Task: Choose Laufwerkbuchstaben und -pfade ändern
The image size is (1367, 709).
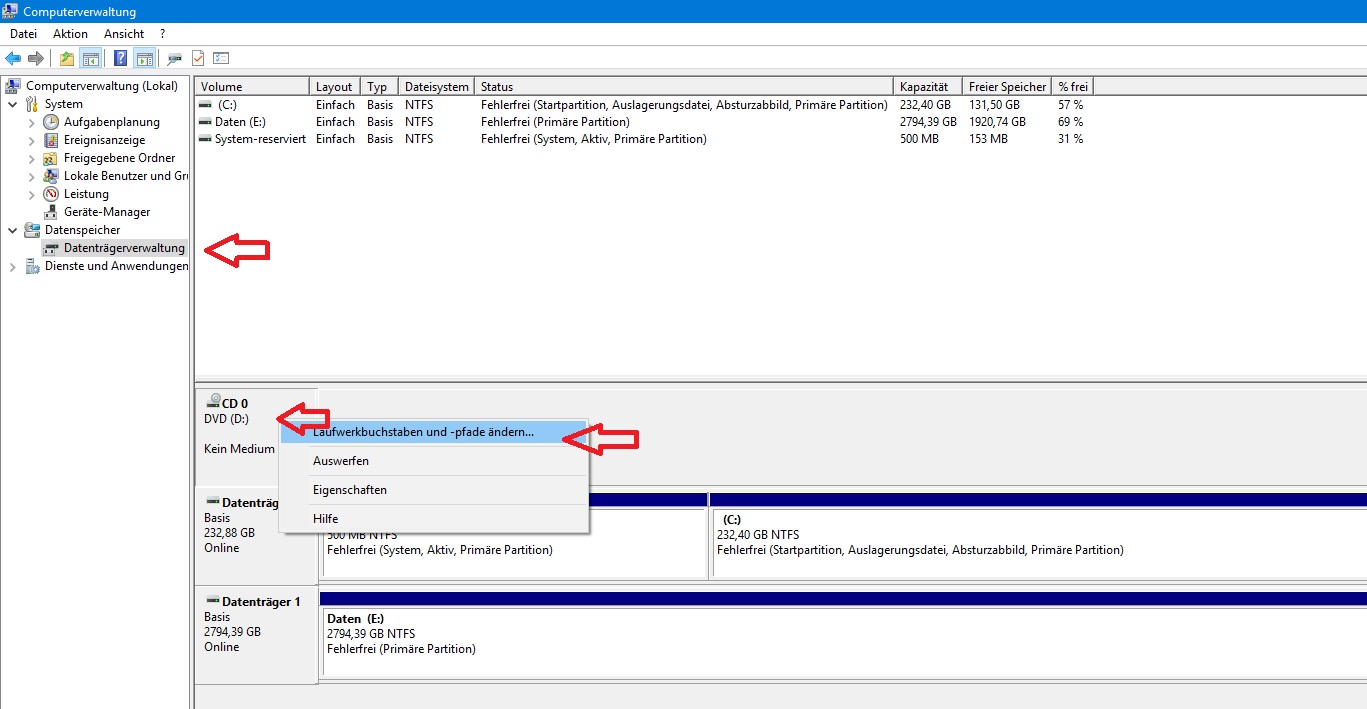Action: tap(433, 432)
